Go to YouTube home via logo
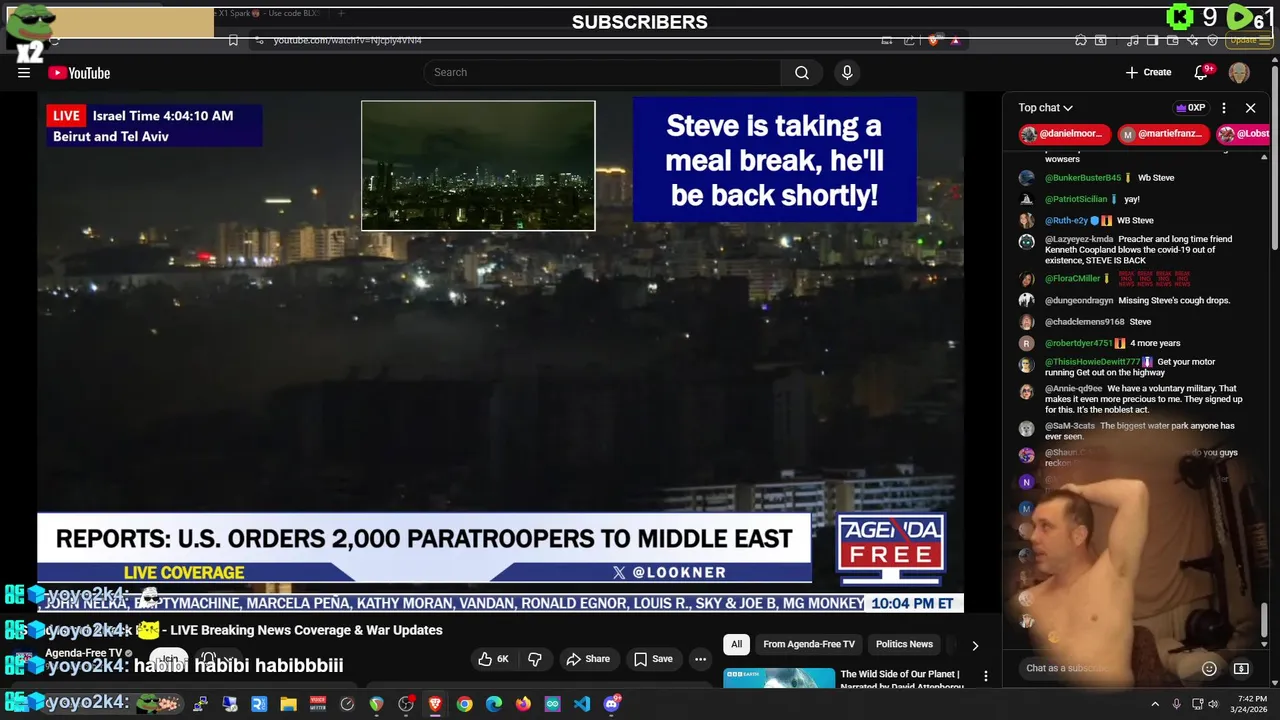This screenshot has height=720, width=1280. (x=79, y=72)
